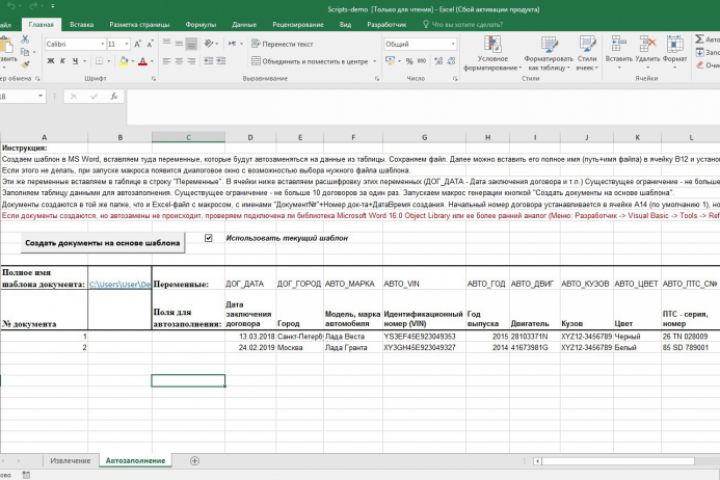The height and width of the screenshot is (480, 720).
Task: Click the Copy icon in clipboard group
Action: tap(25, 52)
